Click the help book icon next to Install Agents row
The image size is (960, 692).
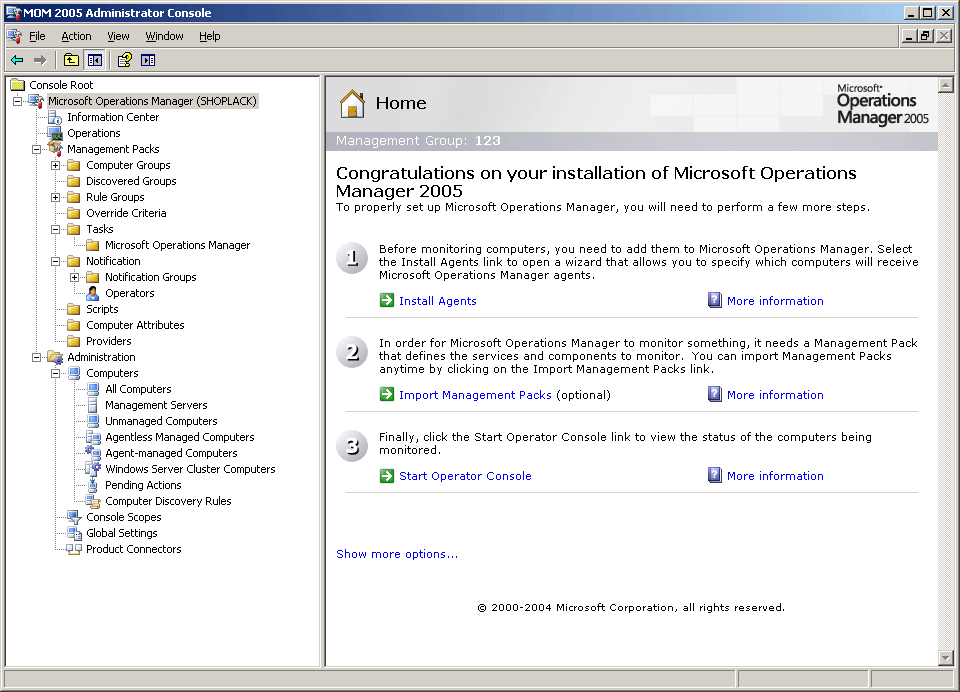(714, 300)
